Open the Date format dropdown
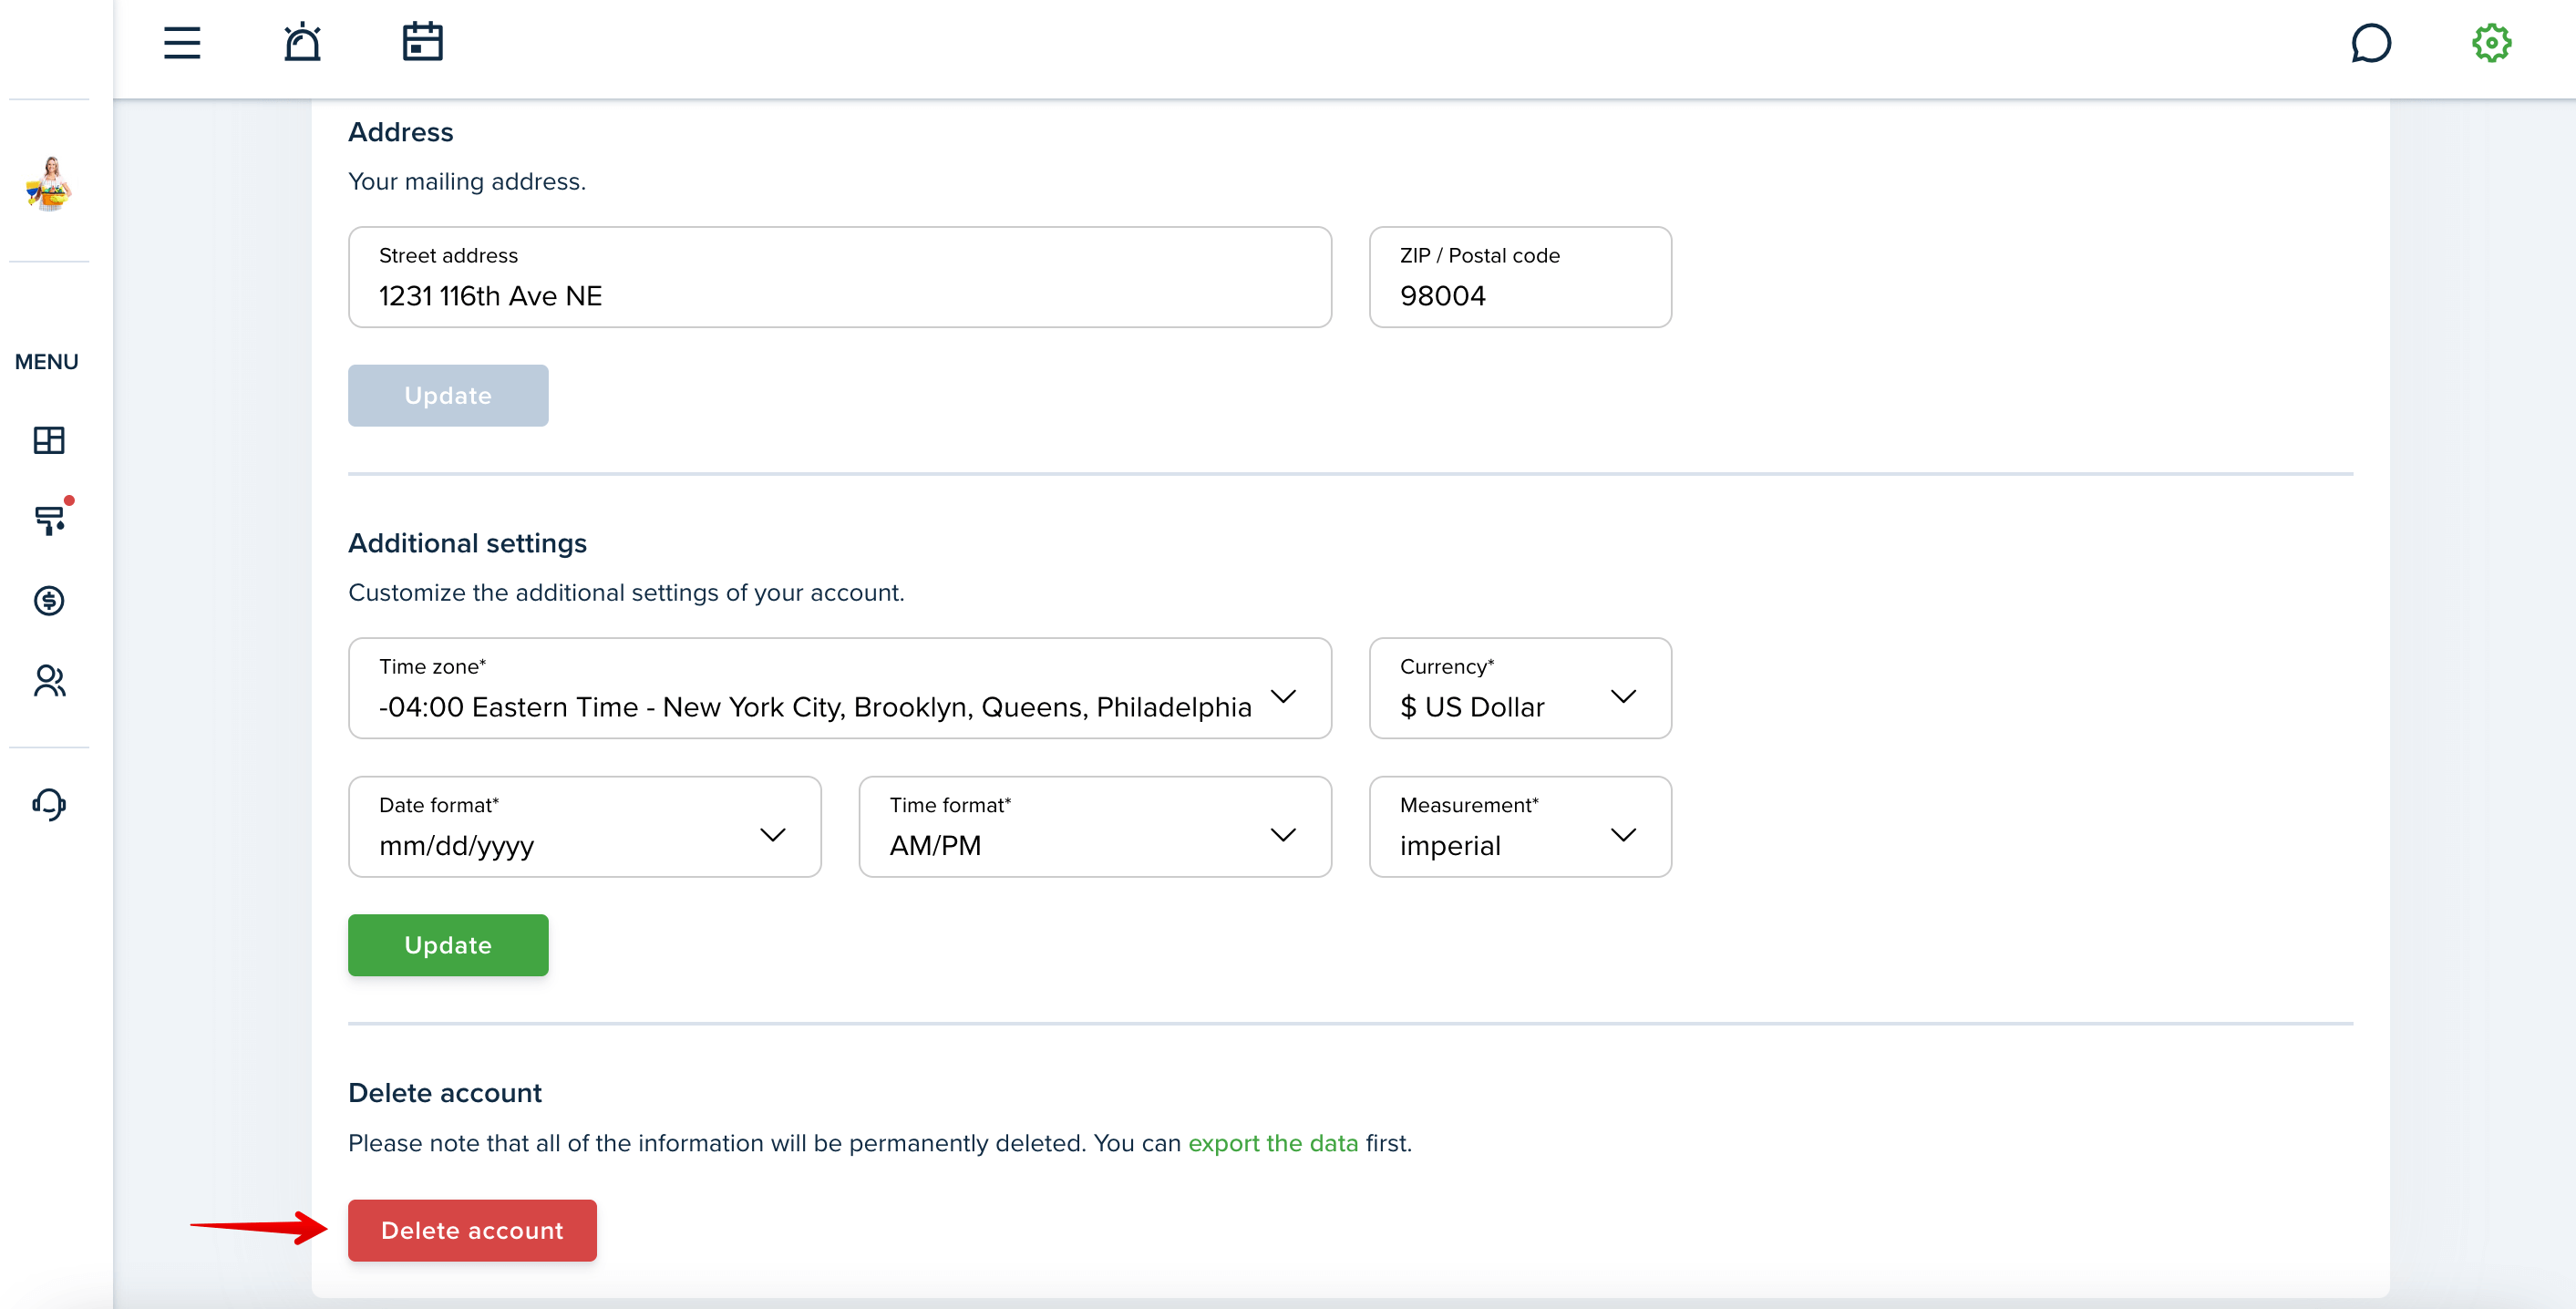Viewport: 2576px width, 1309px height. 585,827
